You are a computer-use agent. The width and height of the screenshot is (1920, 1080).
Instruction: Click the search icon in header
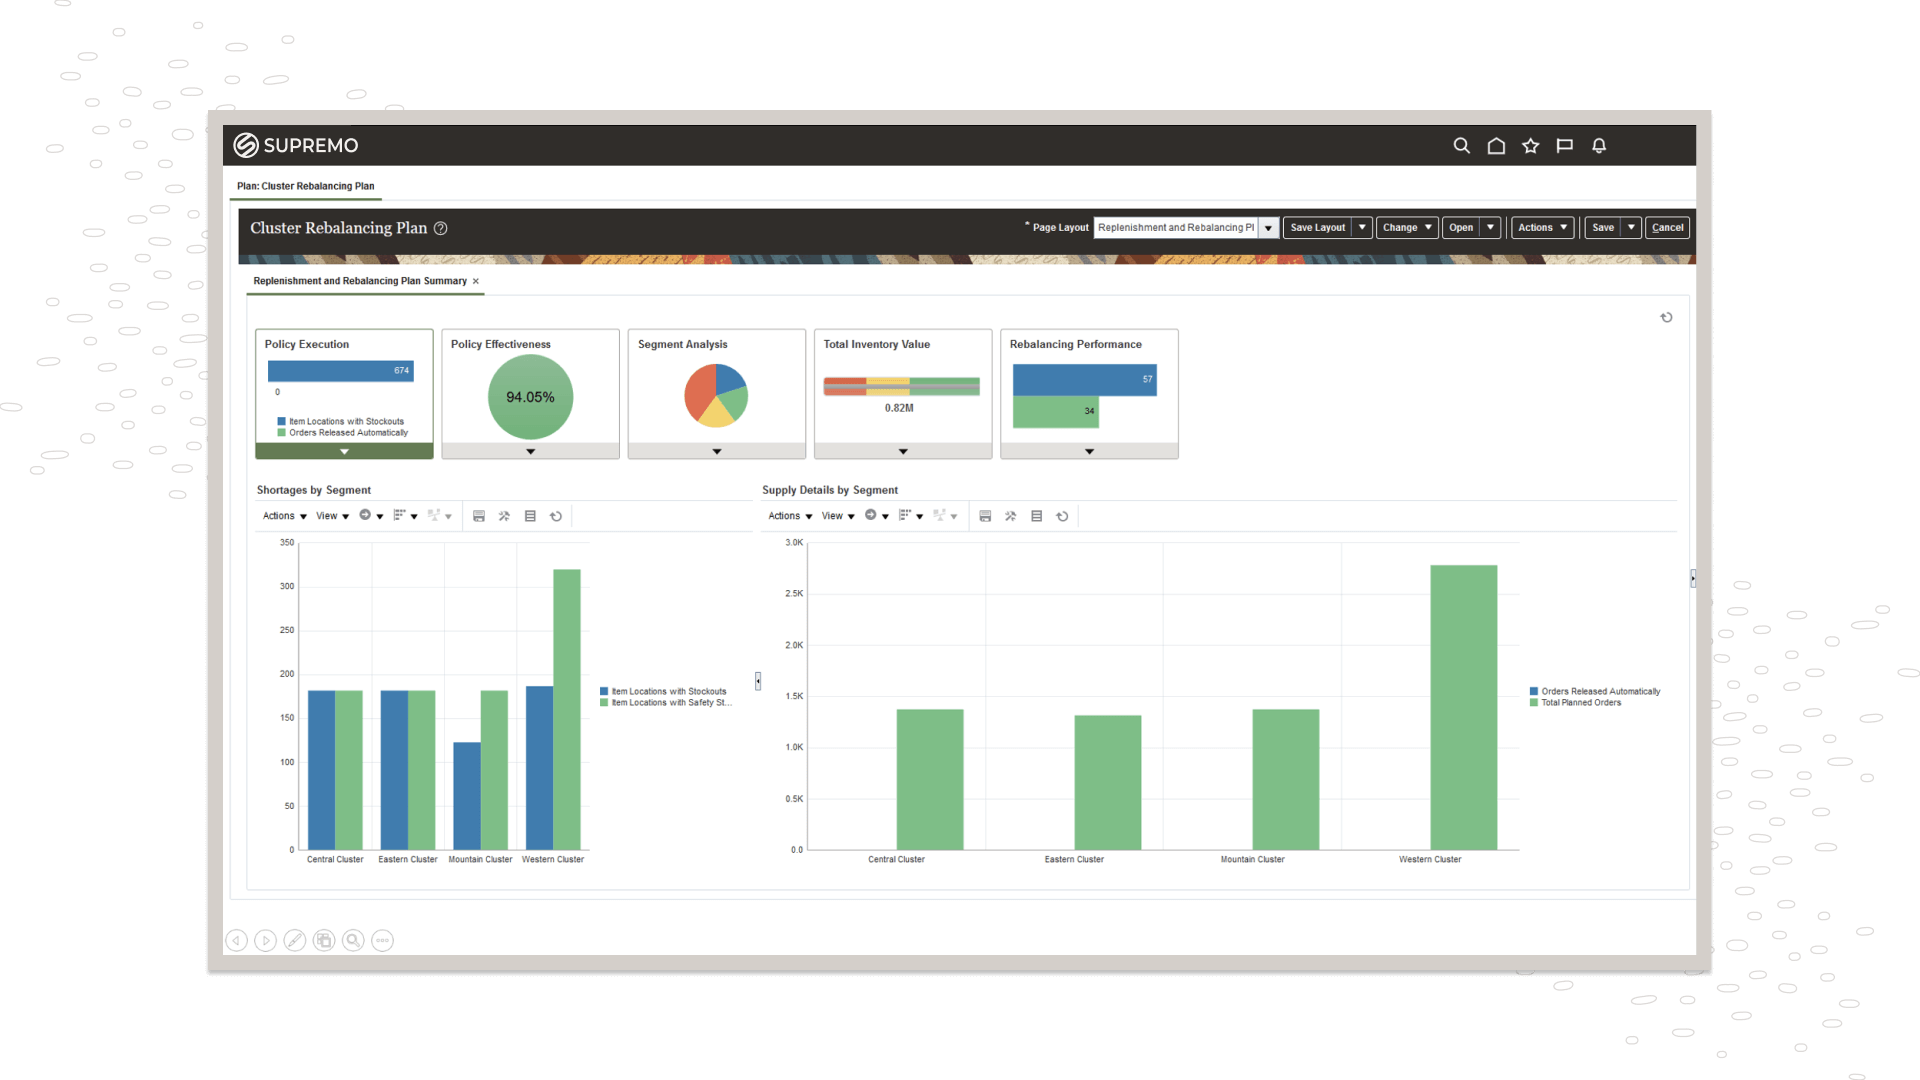(x=1461, y=146)
